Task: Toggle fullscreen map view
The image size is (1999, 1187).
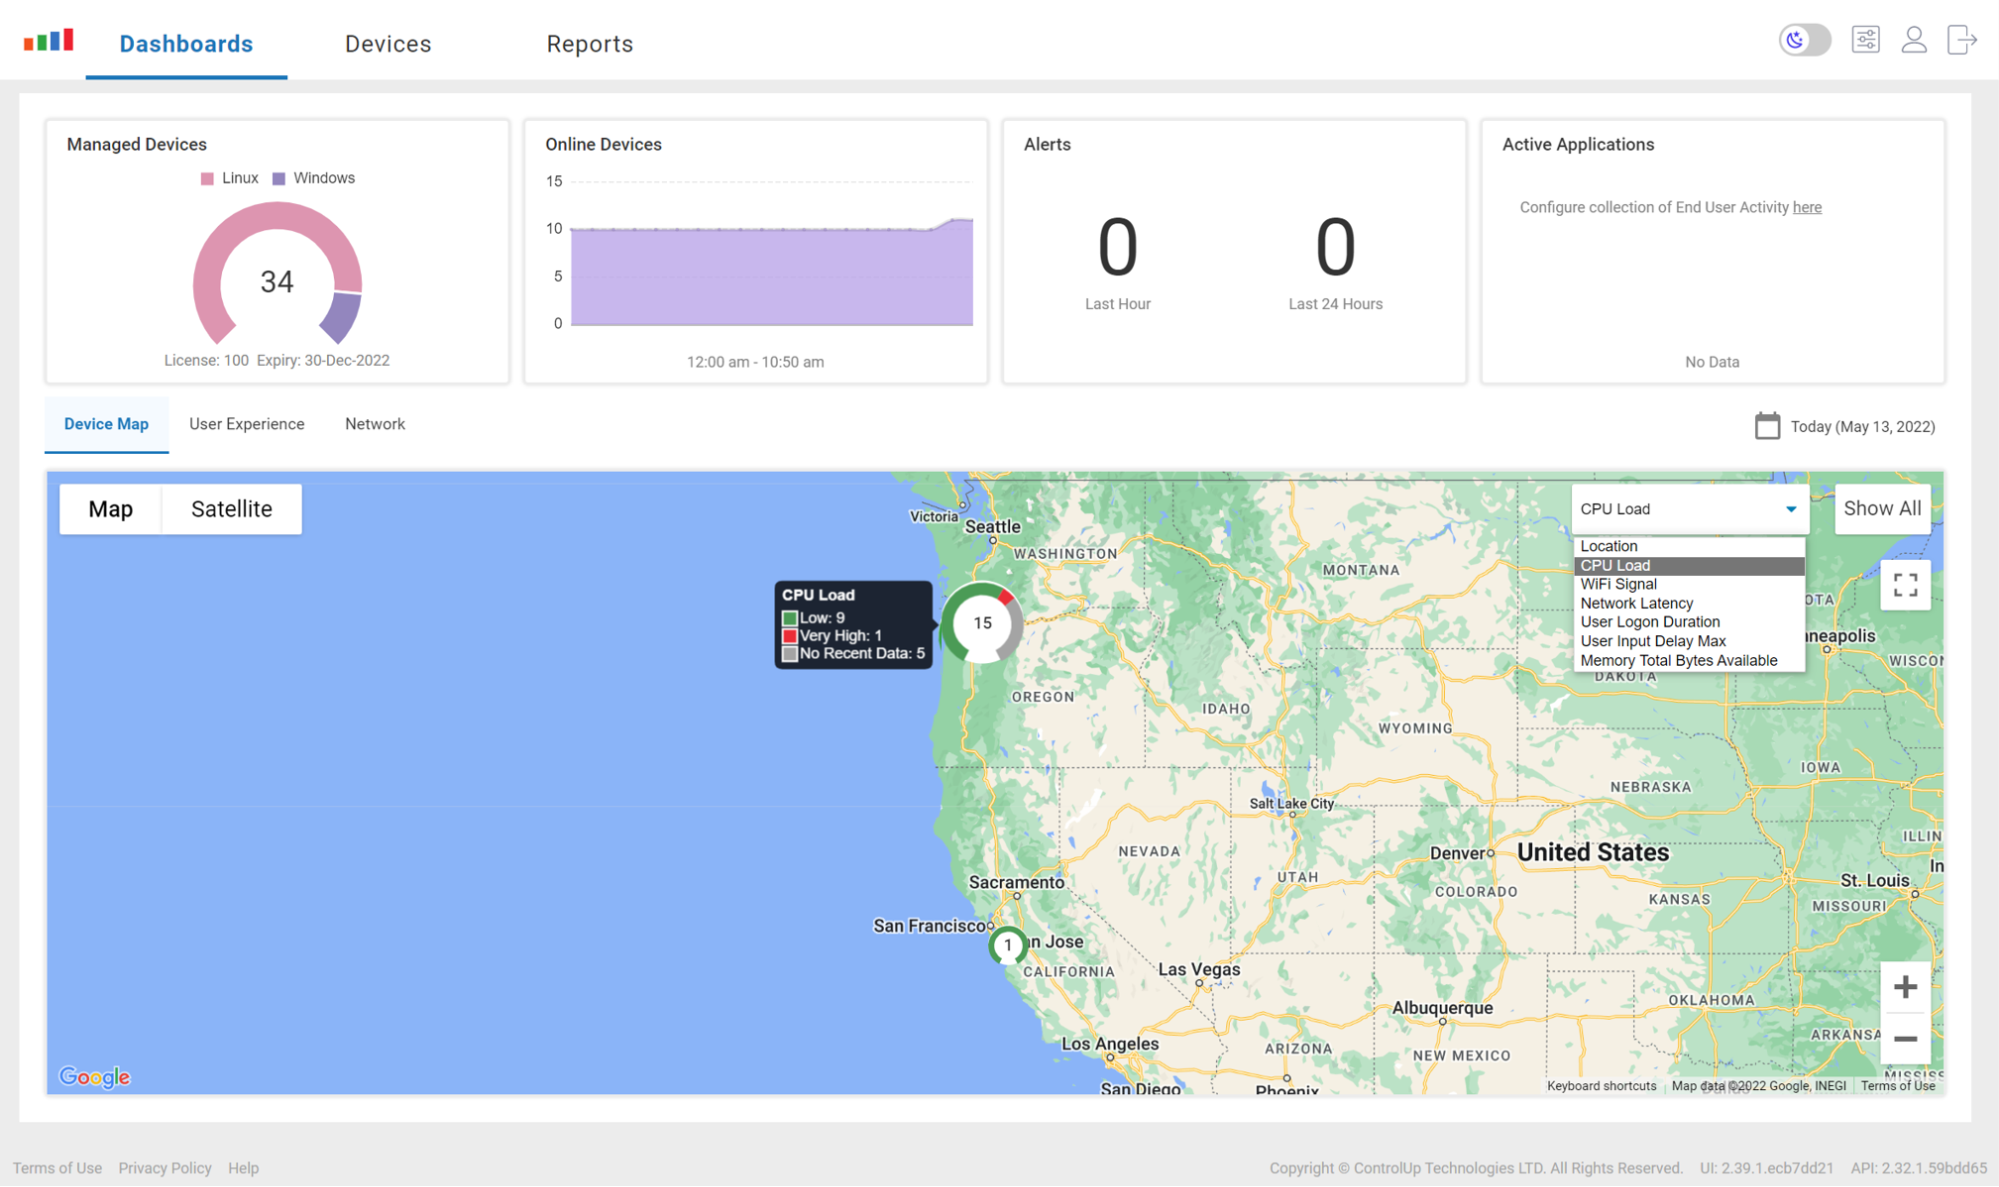Action: pyautogui.click(x=1905, y=585)
